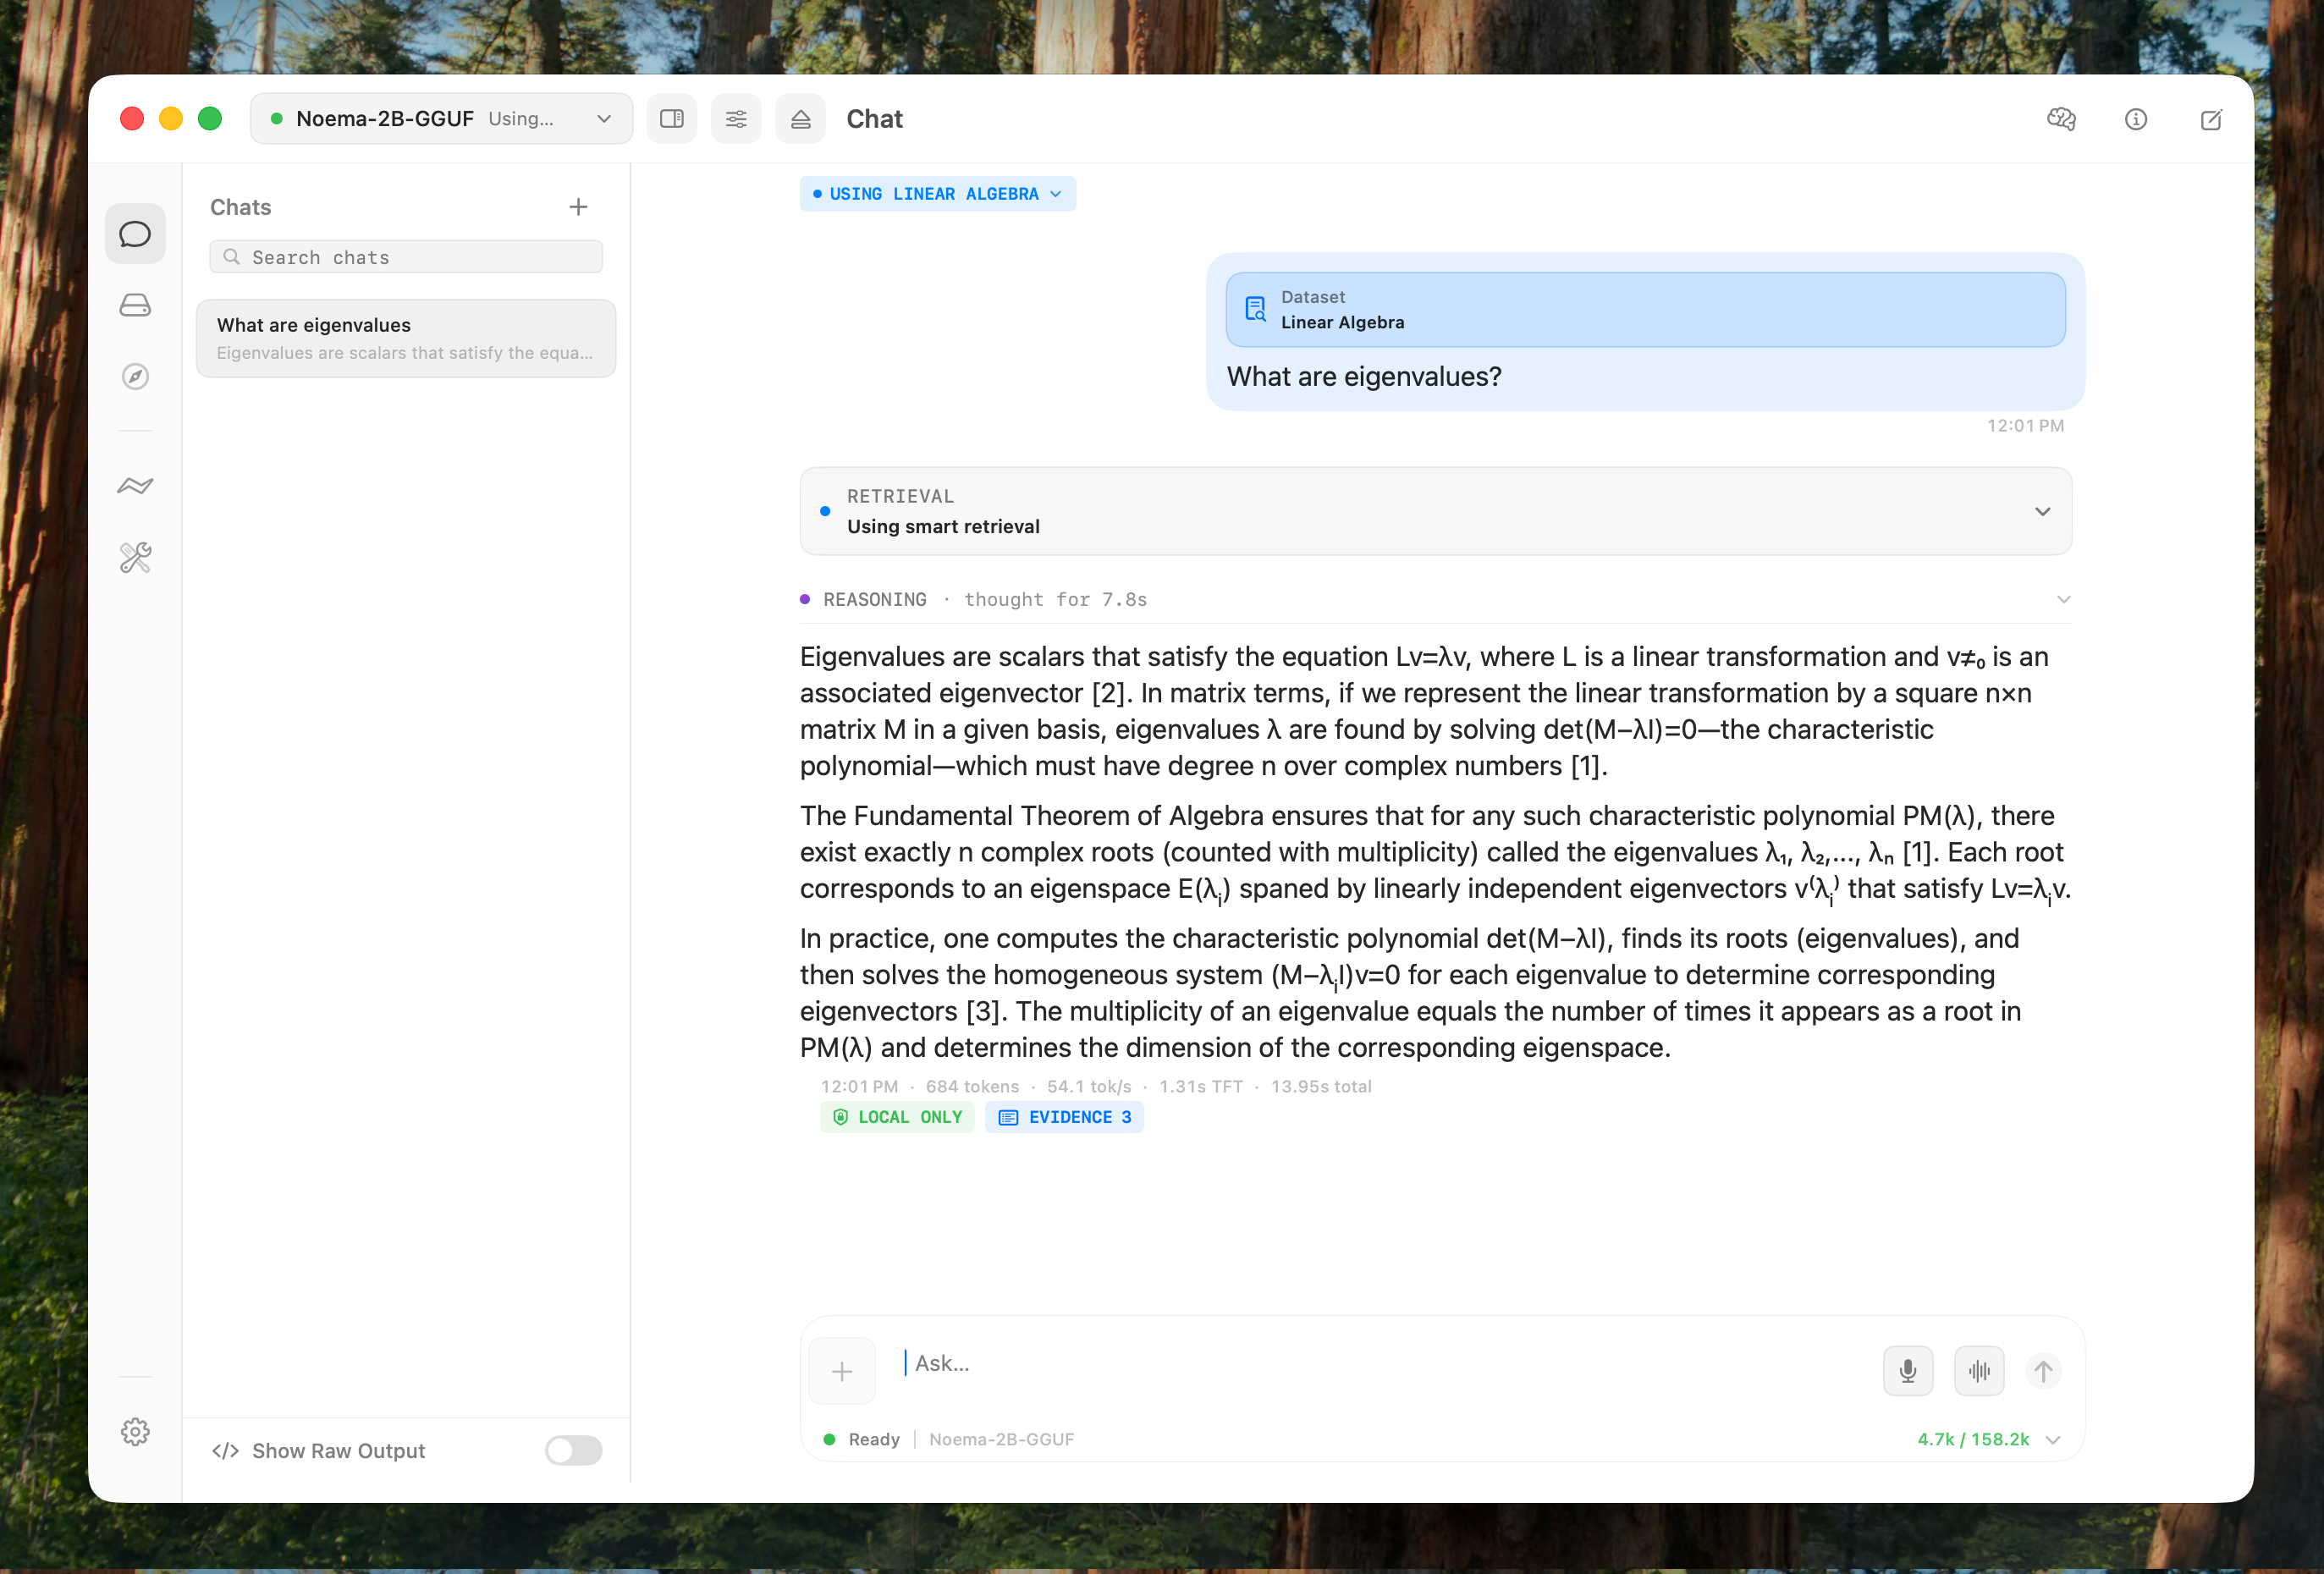Screen dimensions: 2324x1574
Task: Add a new chat with plus icon
Action: click(x=578, y=207)
